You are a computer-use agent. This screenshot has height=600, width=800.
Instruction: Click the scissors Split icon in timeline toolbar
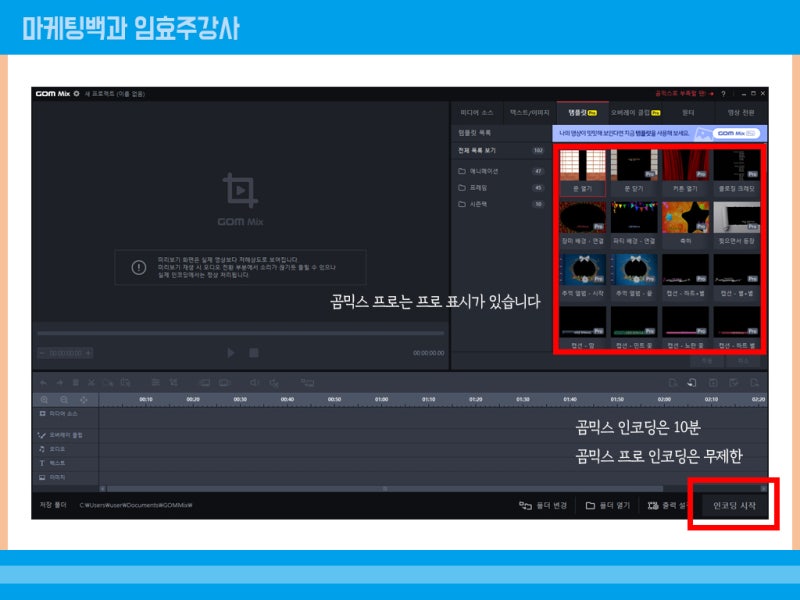[x=91, y=382]
